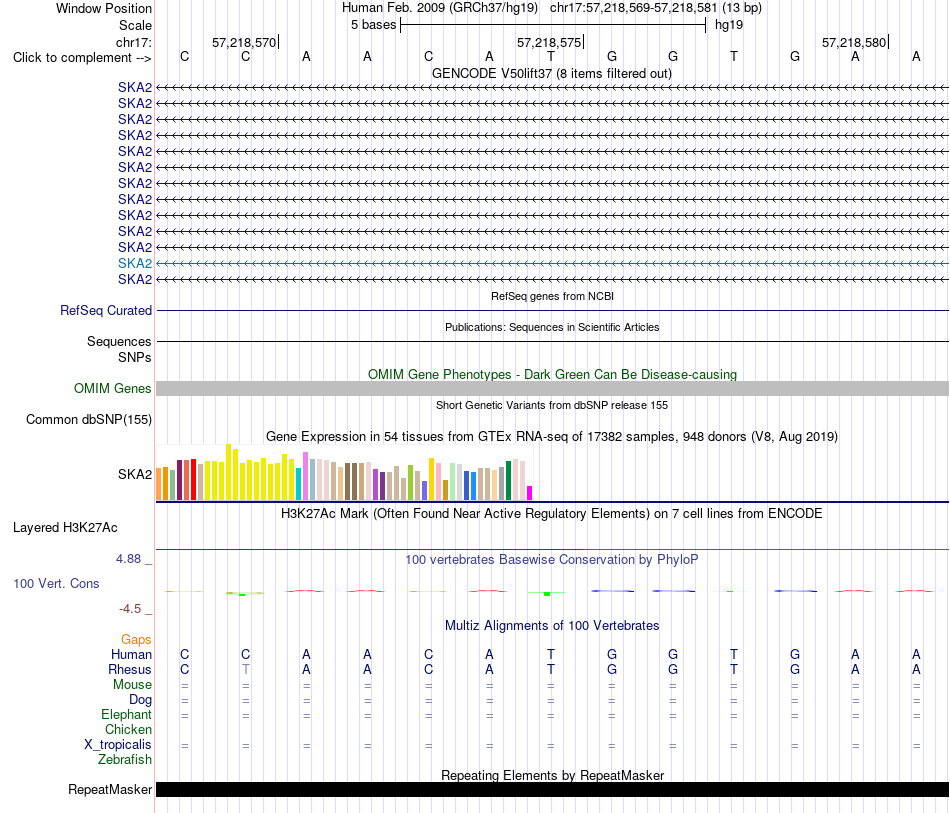Click the '4.88' upper conservation scale value
Image resolution: width=950 pixels, height=813 pixels.
point(128,559)
